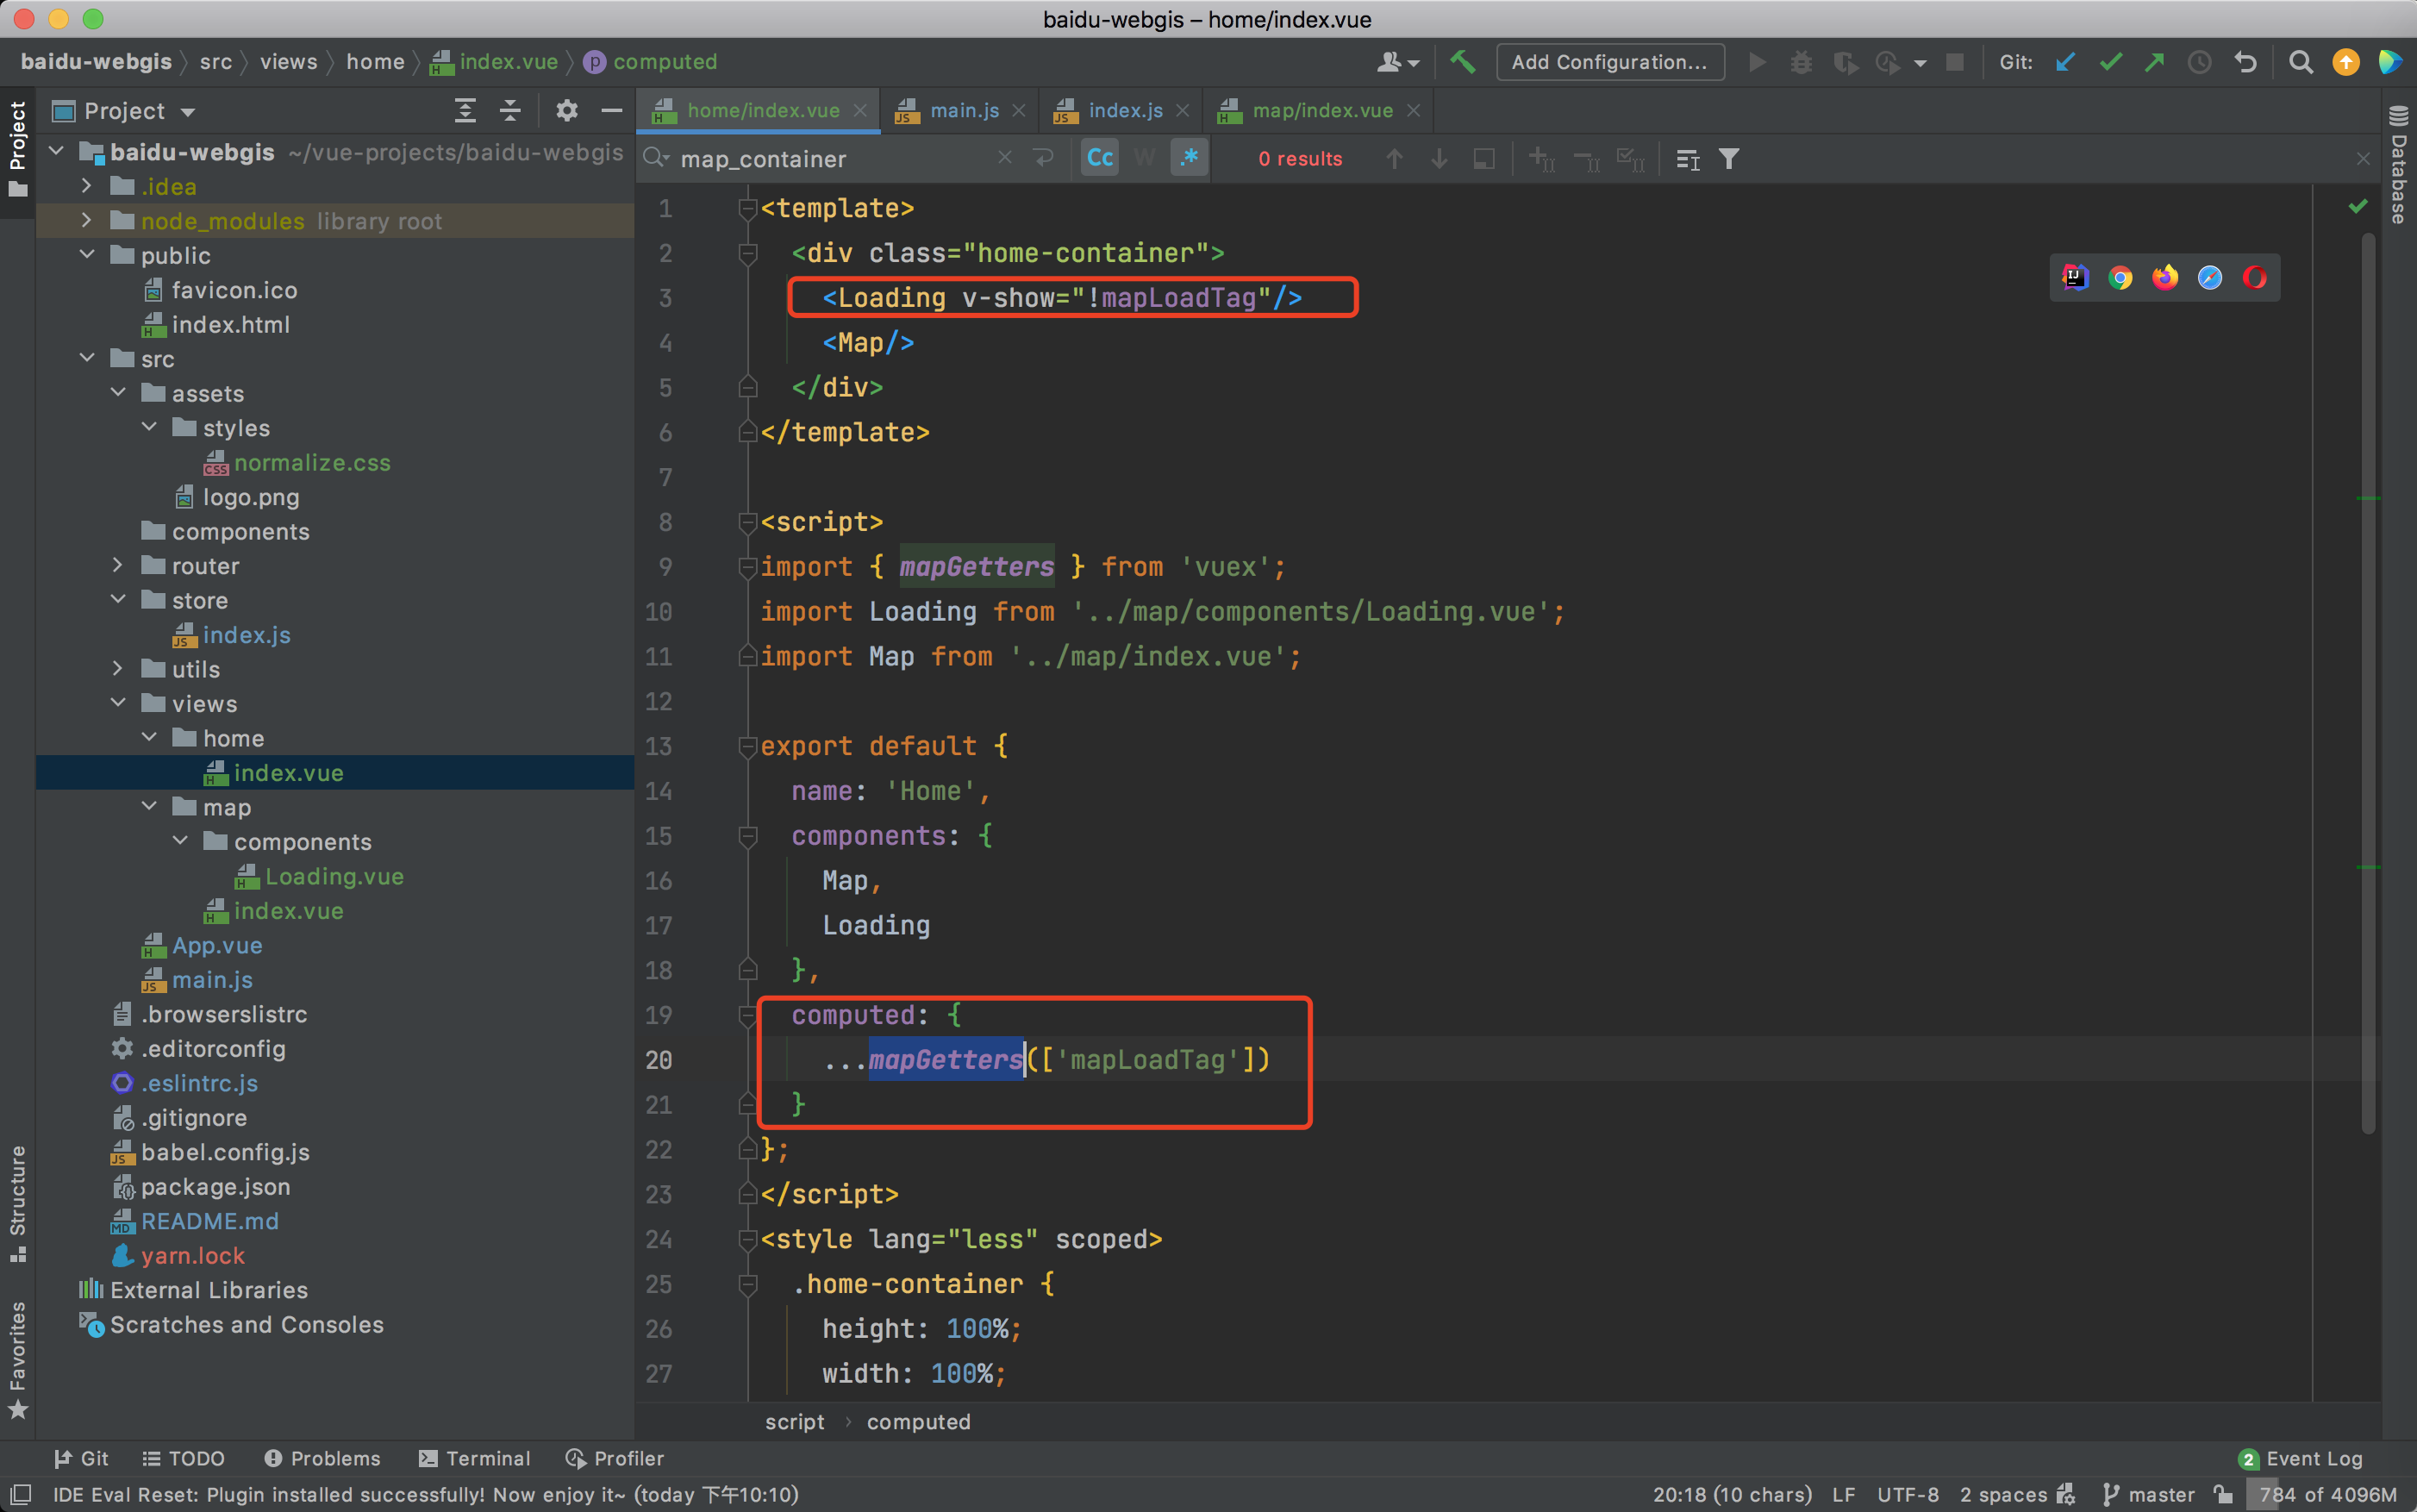
Task: Open in Firefox browser icon
Action: 2165,277
